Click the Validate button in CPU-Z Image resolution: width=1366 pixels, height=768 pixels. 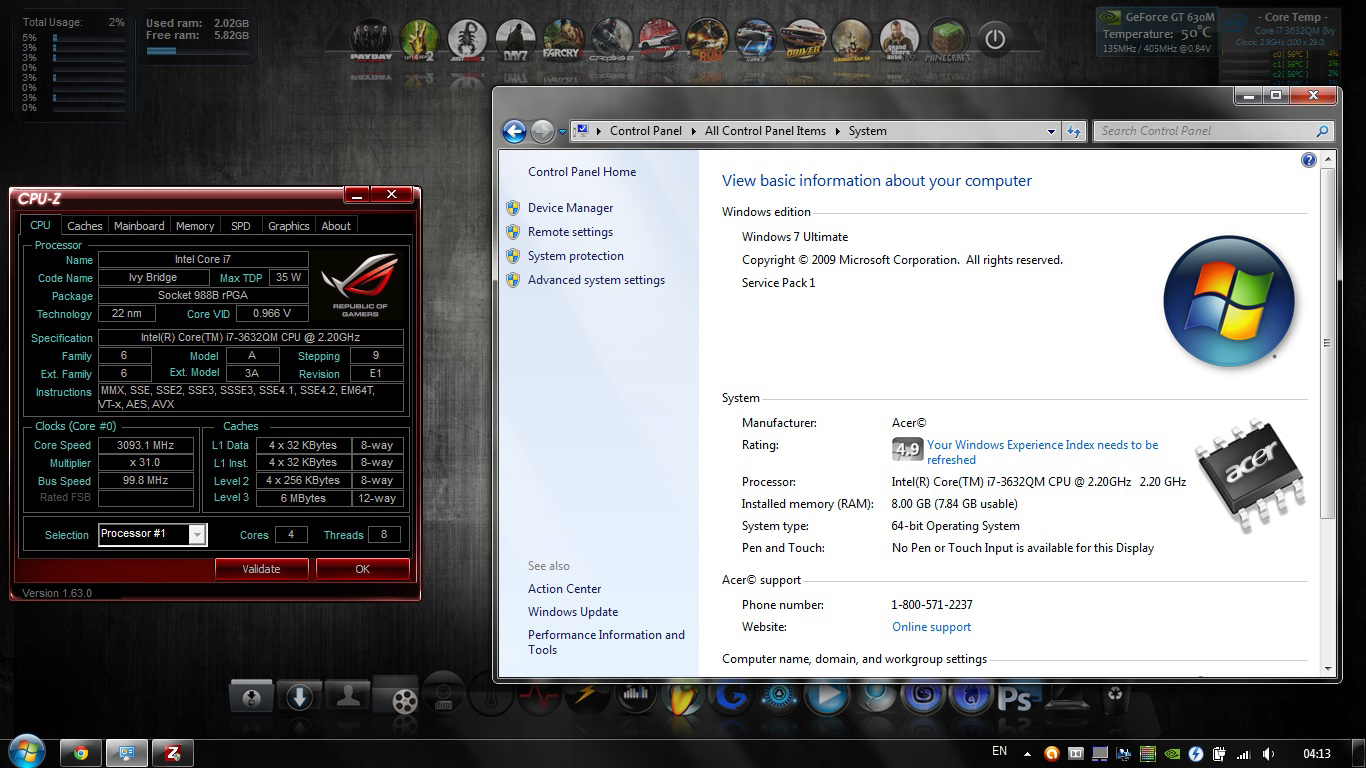click(x=261, y=569)
